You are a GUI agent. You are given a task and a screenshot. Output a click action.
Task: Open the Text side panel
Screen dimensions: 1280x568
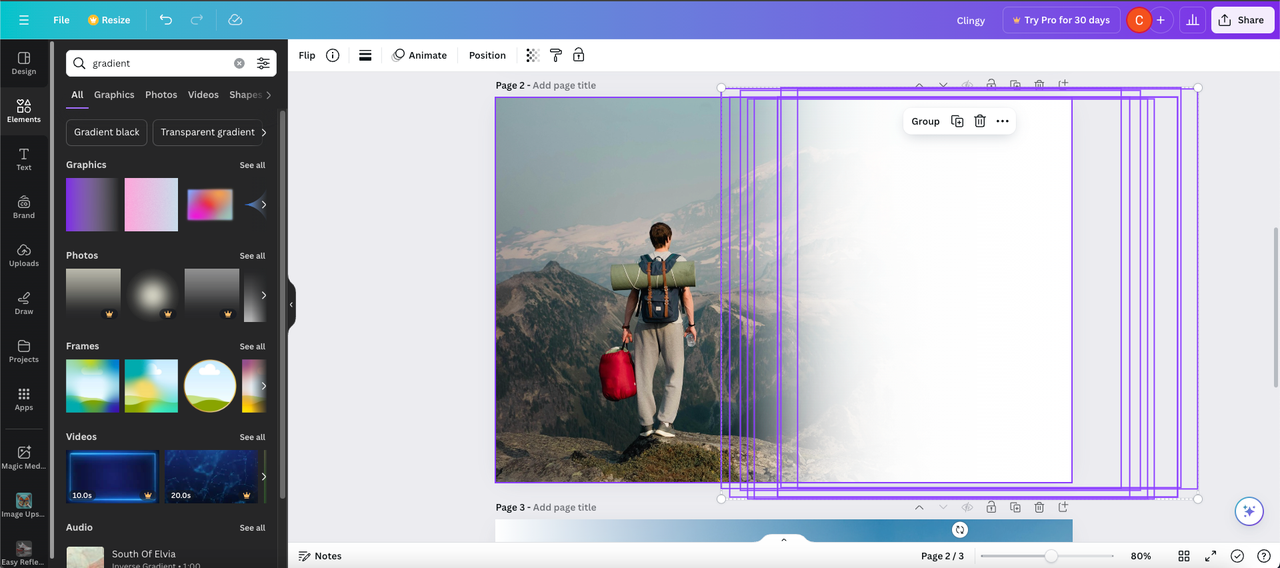point(24,159)
